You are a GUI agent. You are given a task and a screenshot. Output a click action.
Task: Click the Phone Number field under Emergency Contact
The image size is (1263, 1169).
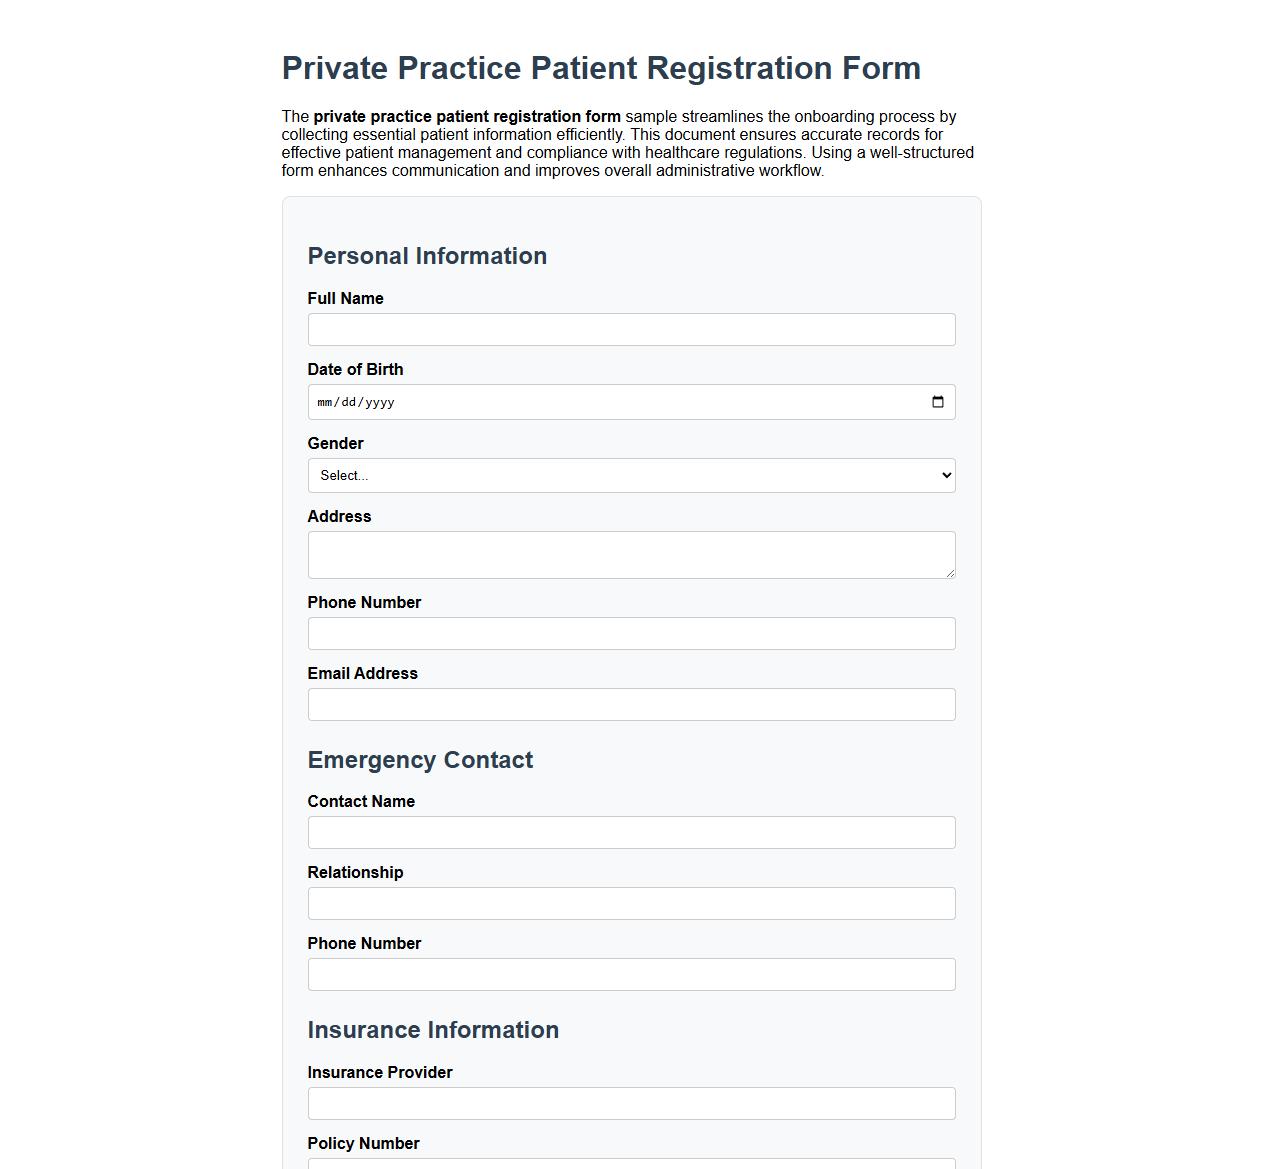(632, 974)
